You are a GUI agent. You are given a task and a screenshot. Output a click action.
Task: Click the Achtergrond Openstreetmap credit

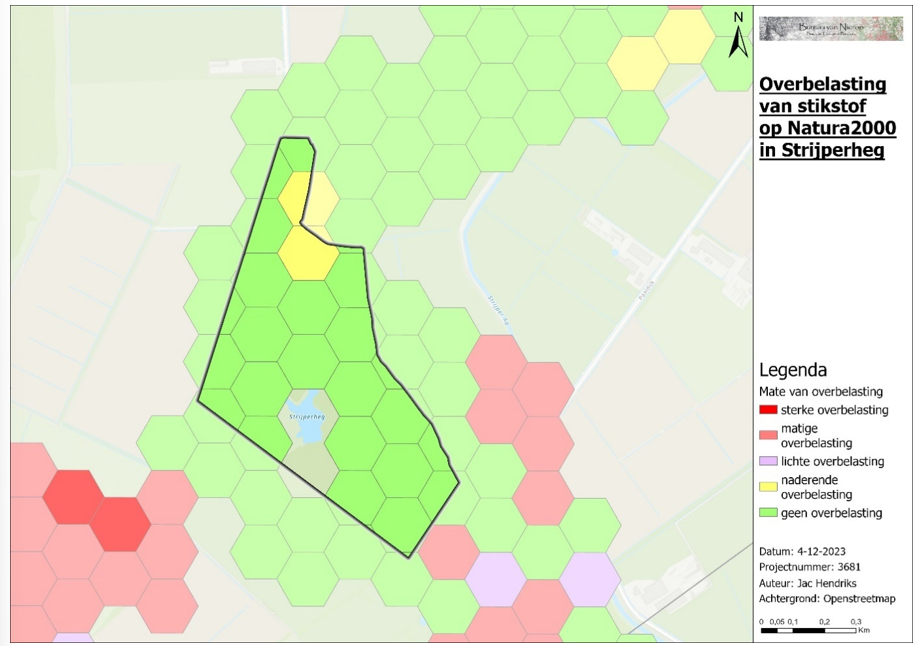click(827, 599)
